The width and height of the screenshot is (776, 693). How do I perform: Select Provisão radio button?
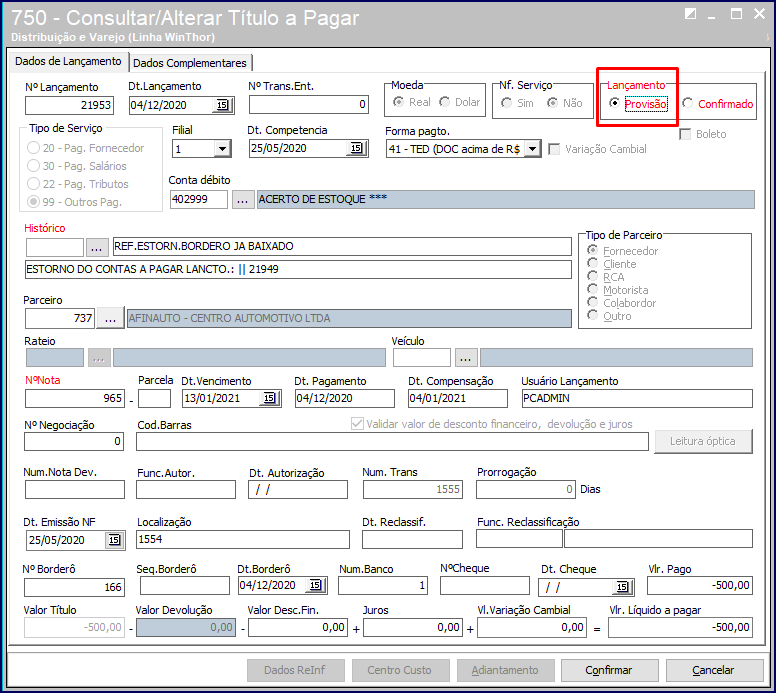coord(614,102)
